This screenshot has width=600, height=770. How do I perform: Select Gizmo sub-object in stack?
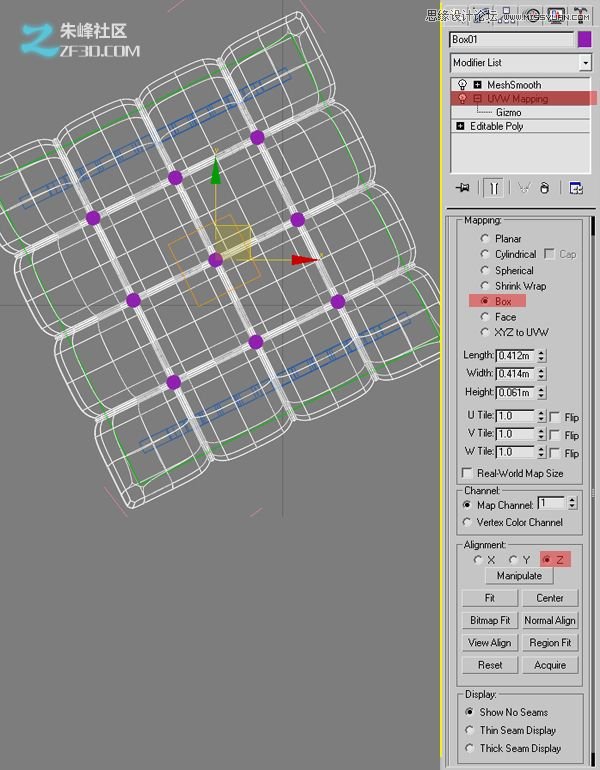(x=508, y=112)
